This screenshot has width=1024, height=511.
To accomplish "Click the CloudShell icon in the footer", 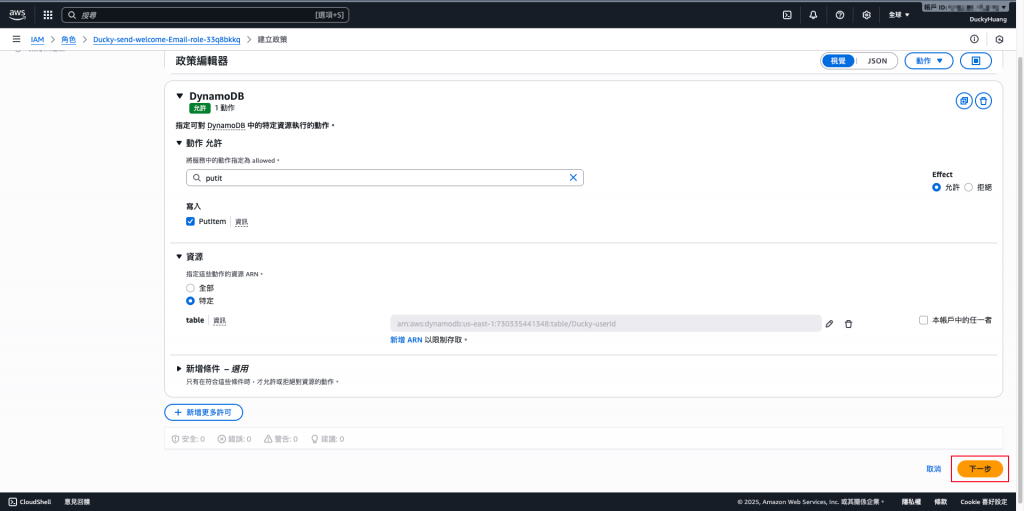I will pyautogui.click(x=13, y=502).
